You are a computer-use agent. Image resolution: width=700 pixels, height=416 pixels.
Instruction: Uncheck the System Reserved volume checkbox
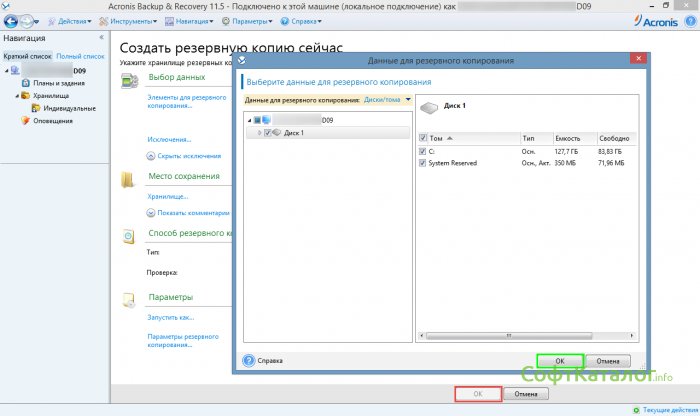[424, 162]
